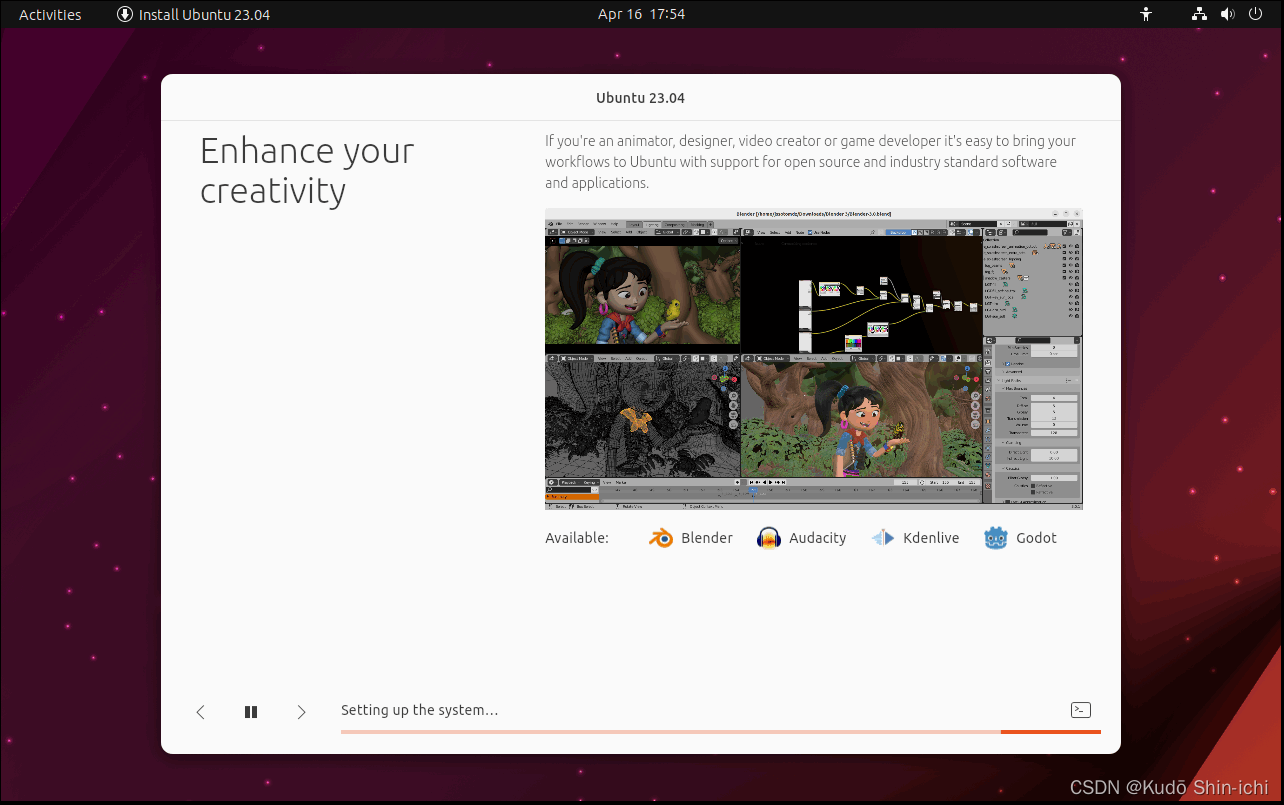
Task: Go to the previous slide arrow
Action: coord(200,712)
